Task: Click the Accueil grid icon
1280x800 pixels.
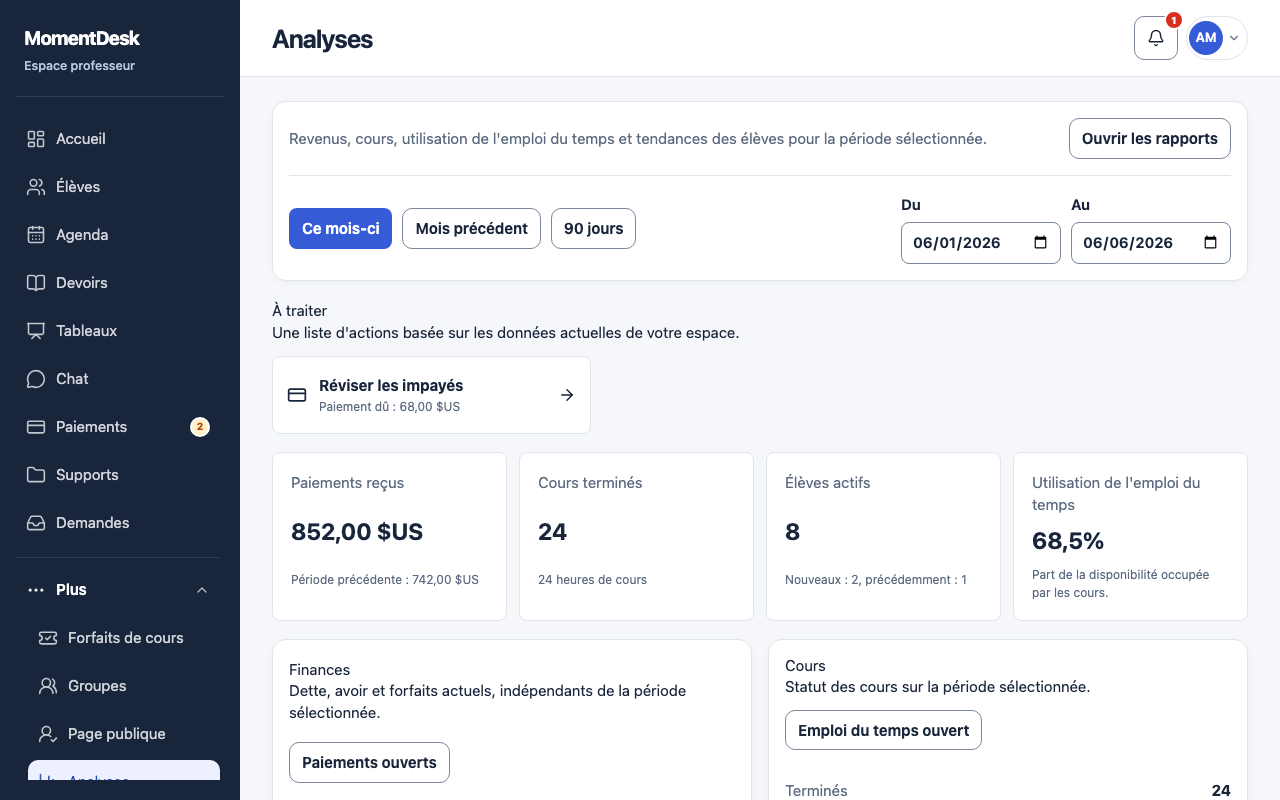Action: pos(36,139)
